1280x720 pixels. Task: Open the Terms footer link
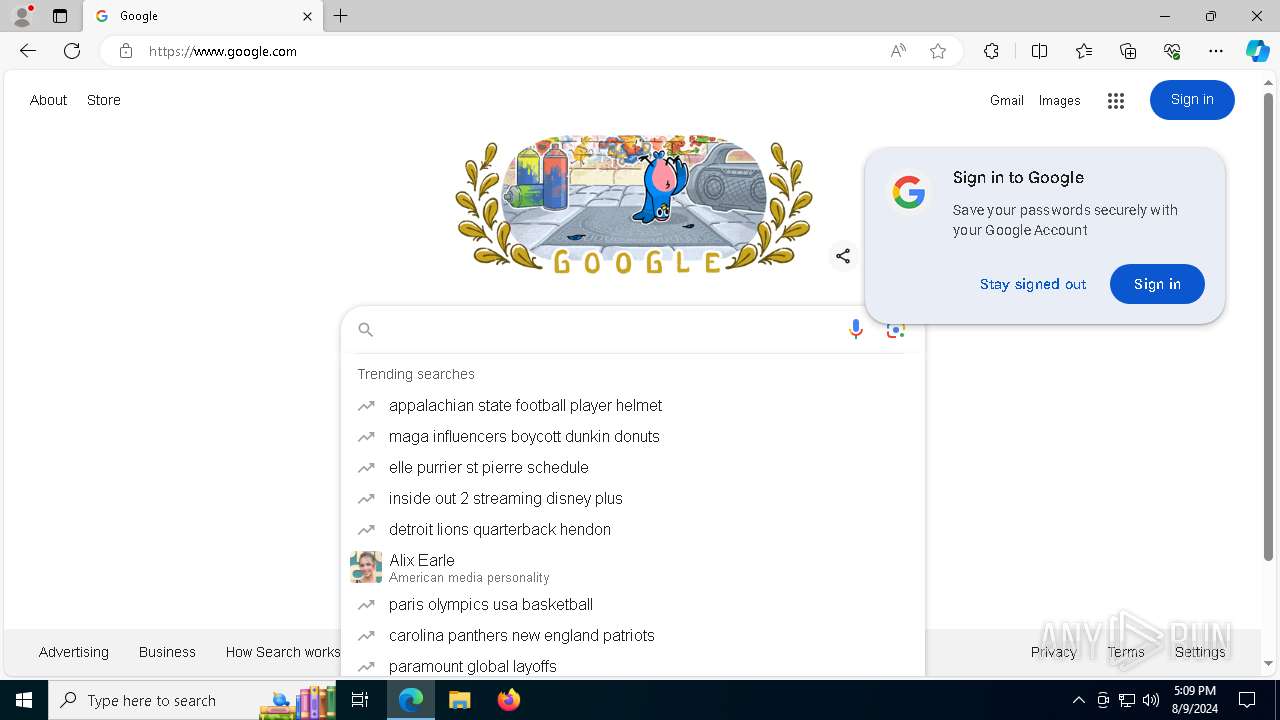(x=1126, y=652)
